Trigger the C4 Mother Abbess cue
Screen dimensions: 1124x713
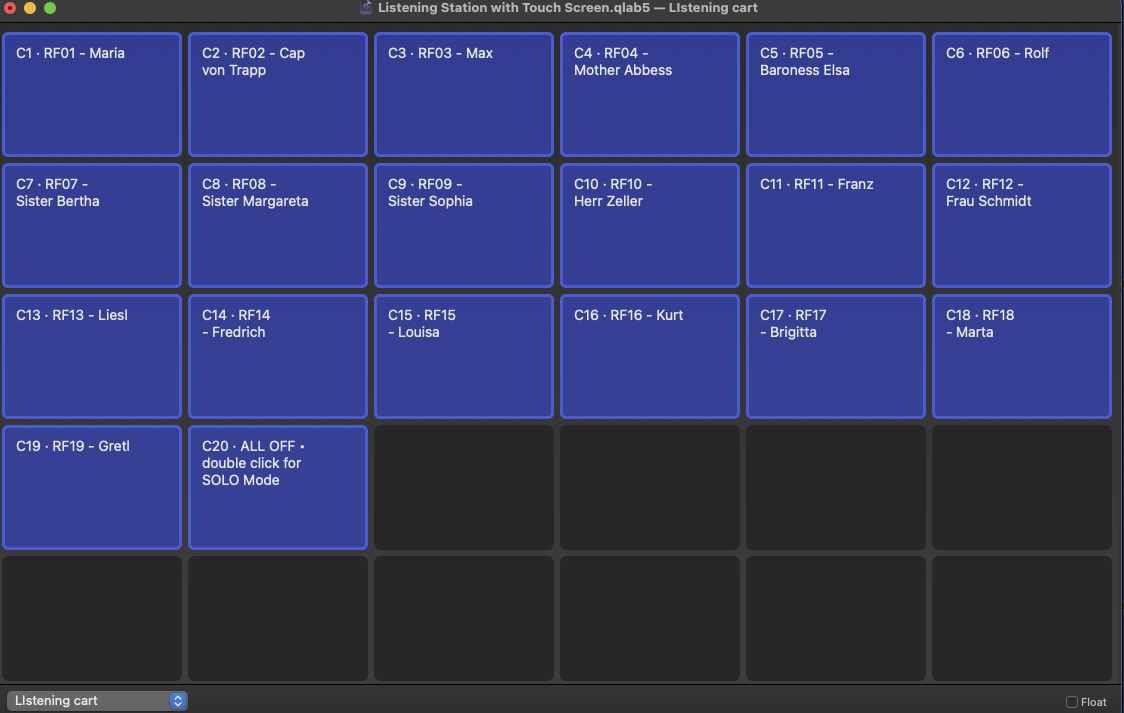coord(650,95)
